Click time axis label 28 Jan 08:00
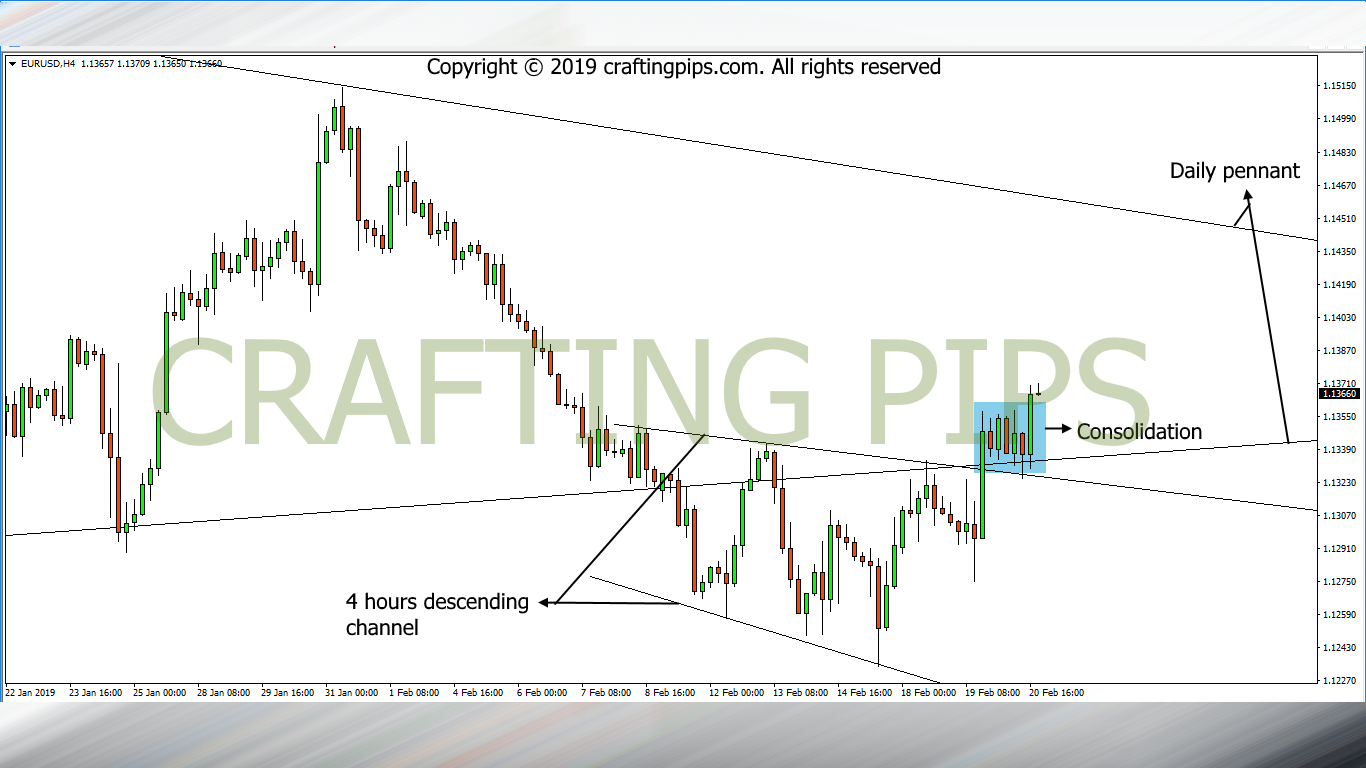The width and height of the screenshot is (1366, 768). 224,692
